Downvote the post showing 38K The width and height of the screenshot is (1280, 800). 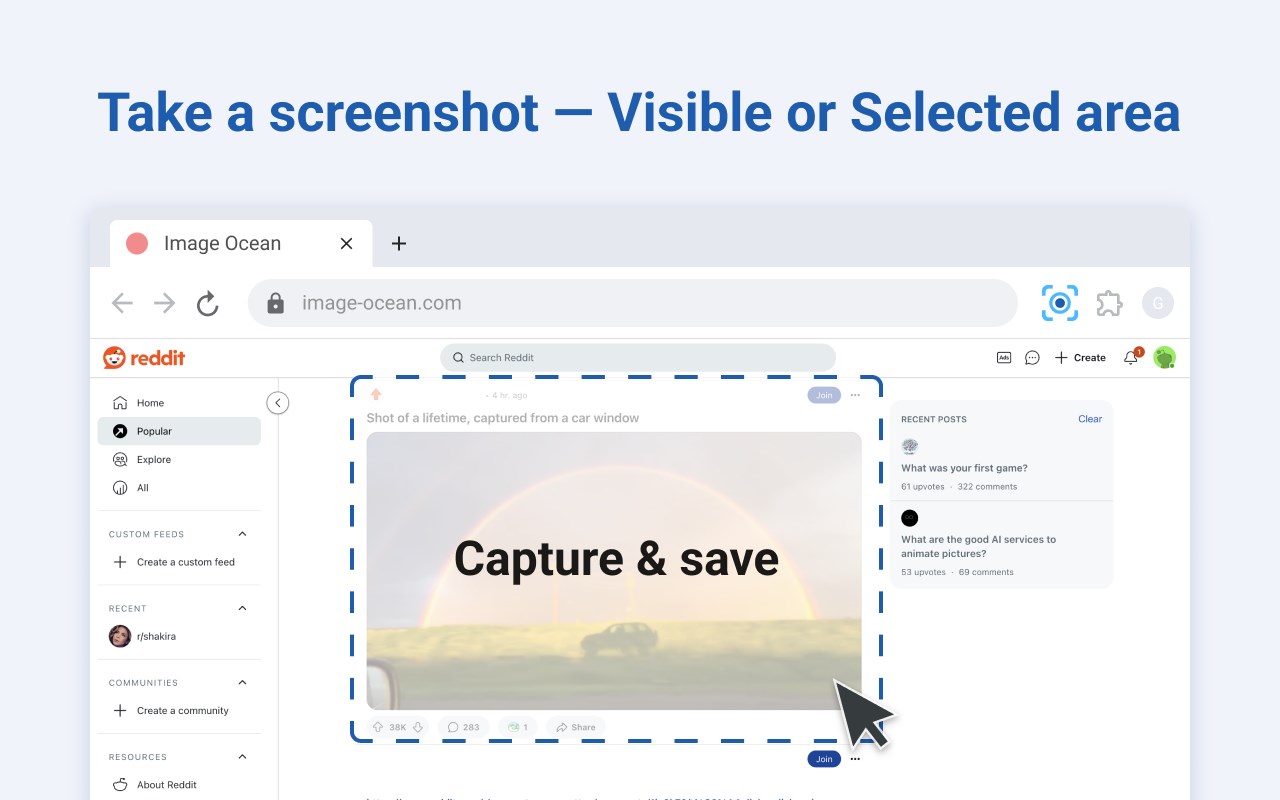[418, 727]
